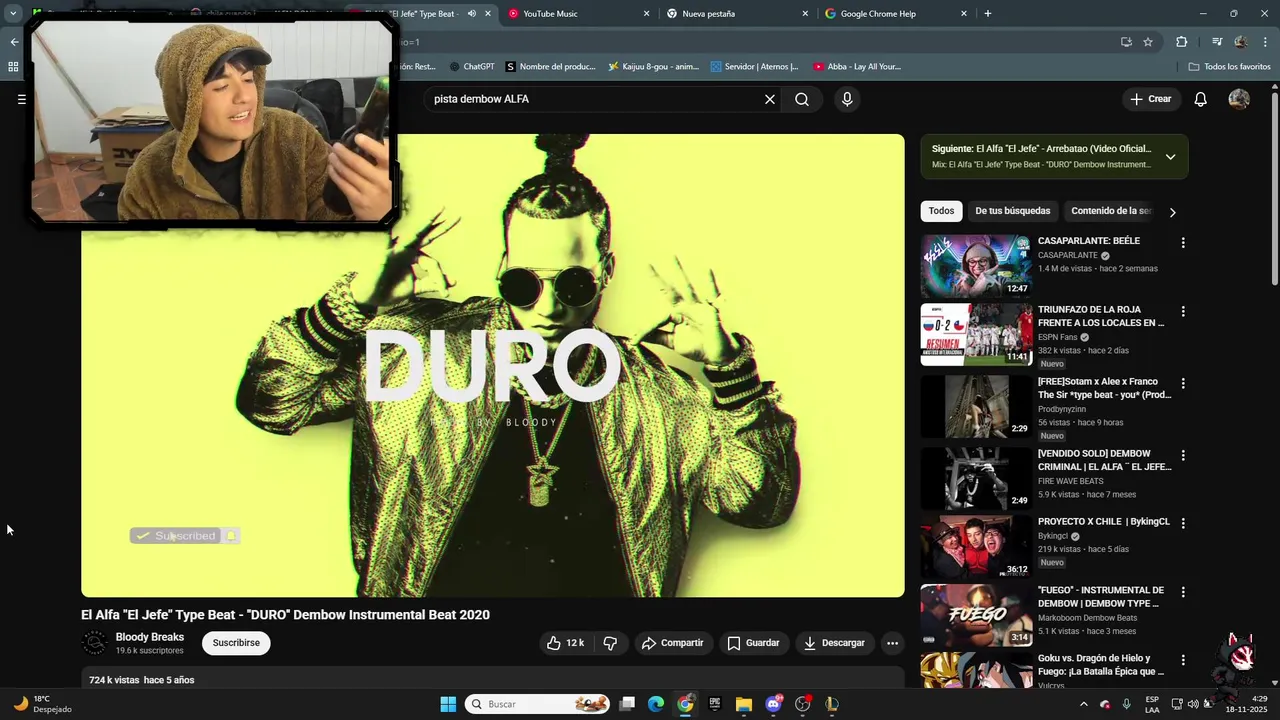Open the YouTube hamburger guide menu

(x=21, y=99)
